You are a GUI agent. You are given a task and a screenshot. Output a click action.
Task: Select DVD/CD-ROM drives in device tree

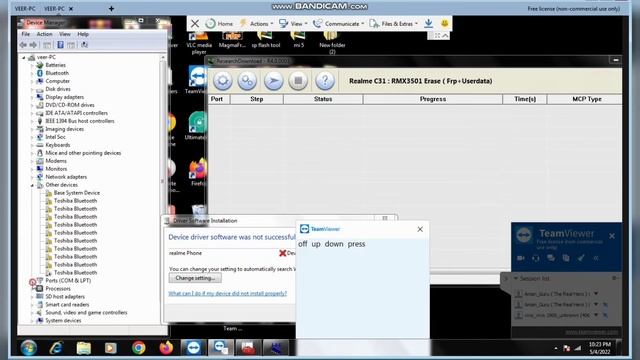(70, 105)
